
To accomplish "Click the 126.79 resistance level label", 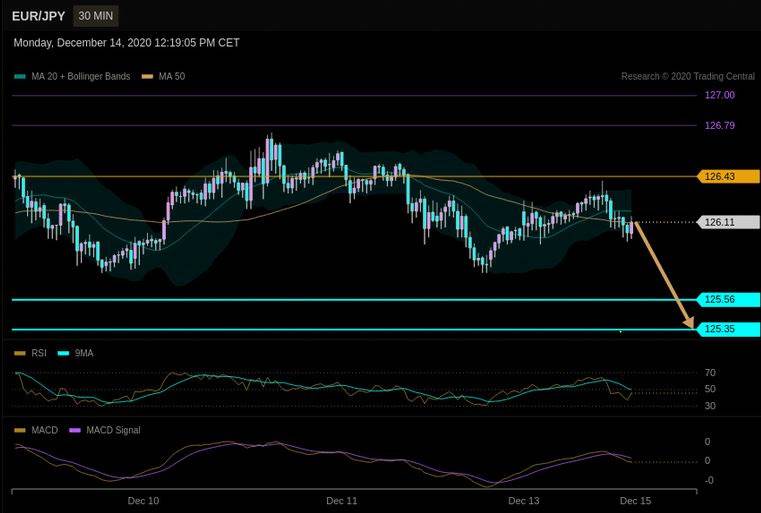I will [x=720, y=125].
